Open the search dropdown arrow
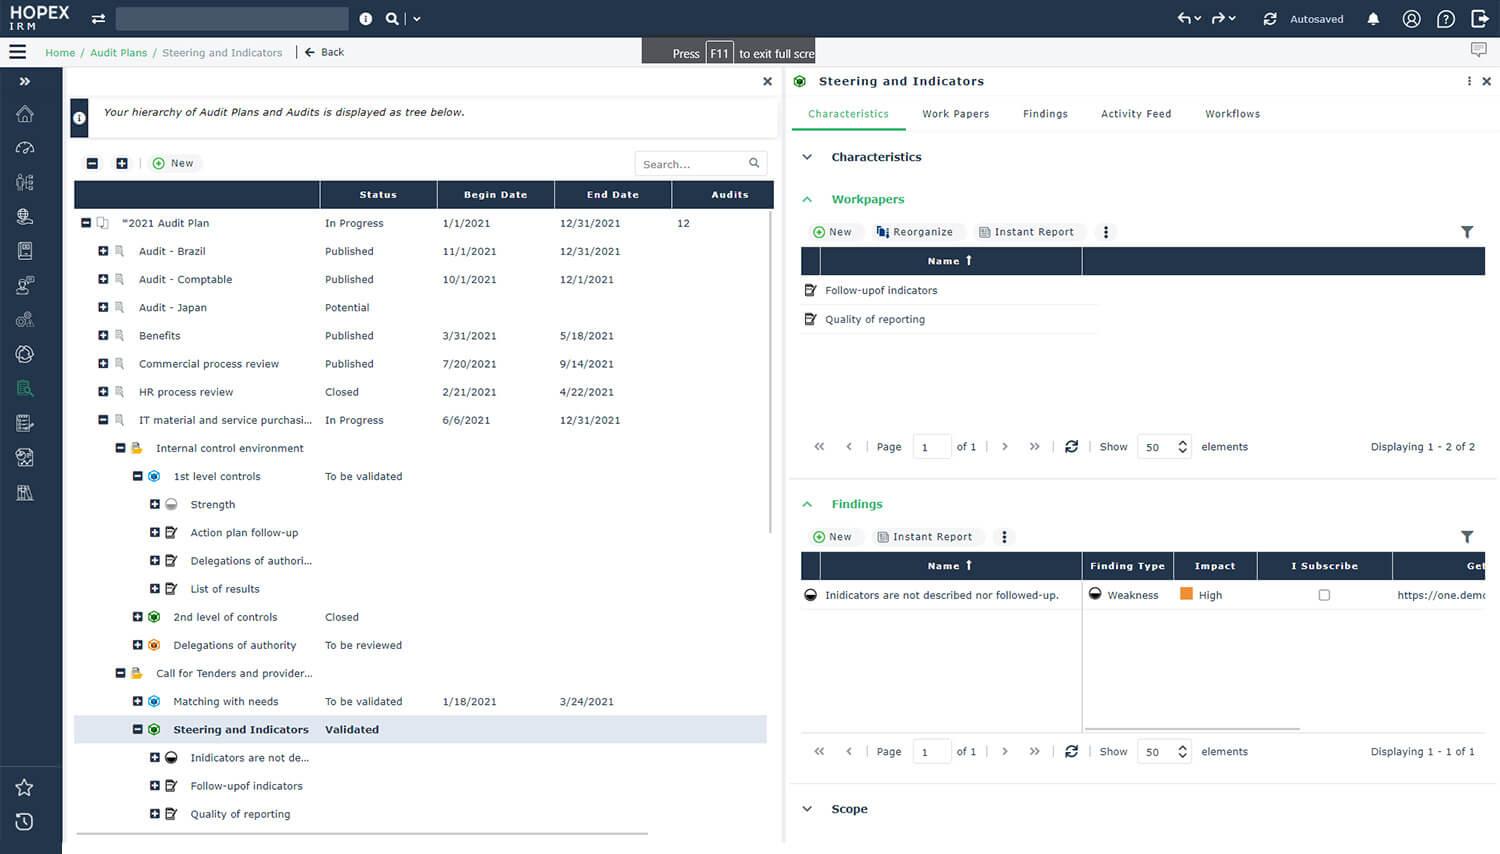 tap(417, 19)
